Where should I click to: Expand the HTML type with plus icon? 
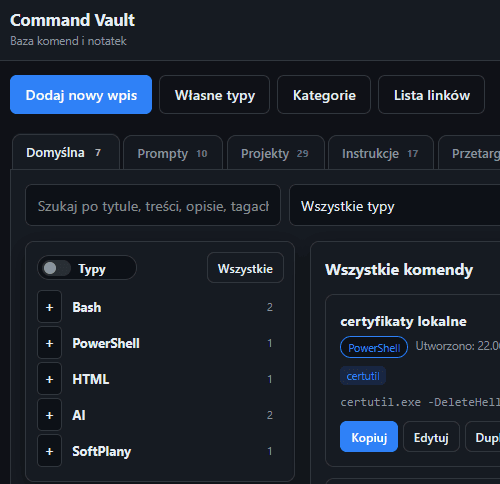pos(49,379)
